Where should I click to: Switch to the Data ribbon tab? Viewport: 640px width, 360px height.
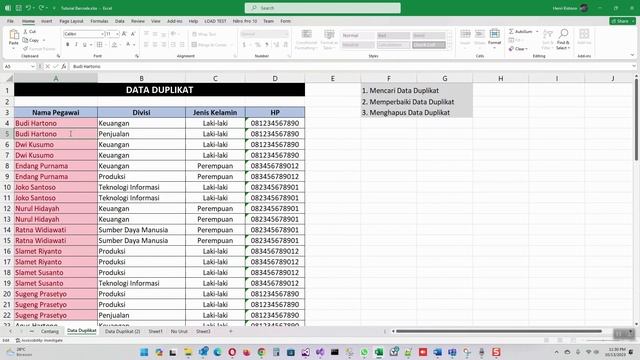[x=120, y=21]
